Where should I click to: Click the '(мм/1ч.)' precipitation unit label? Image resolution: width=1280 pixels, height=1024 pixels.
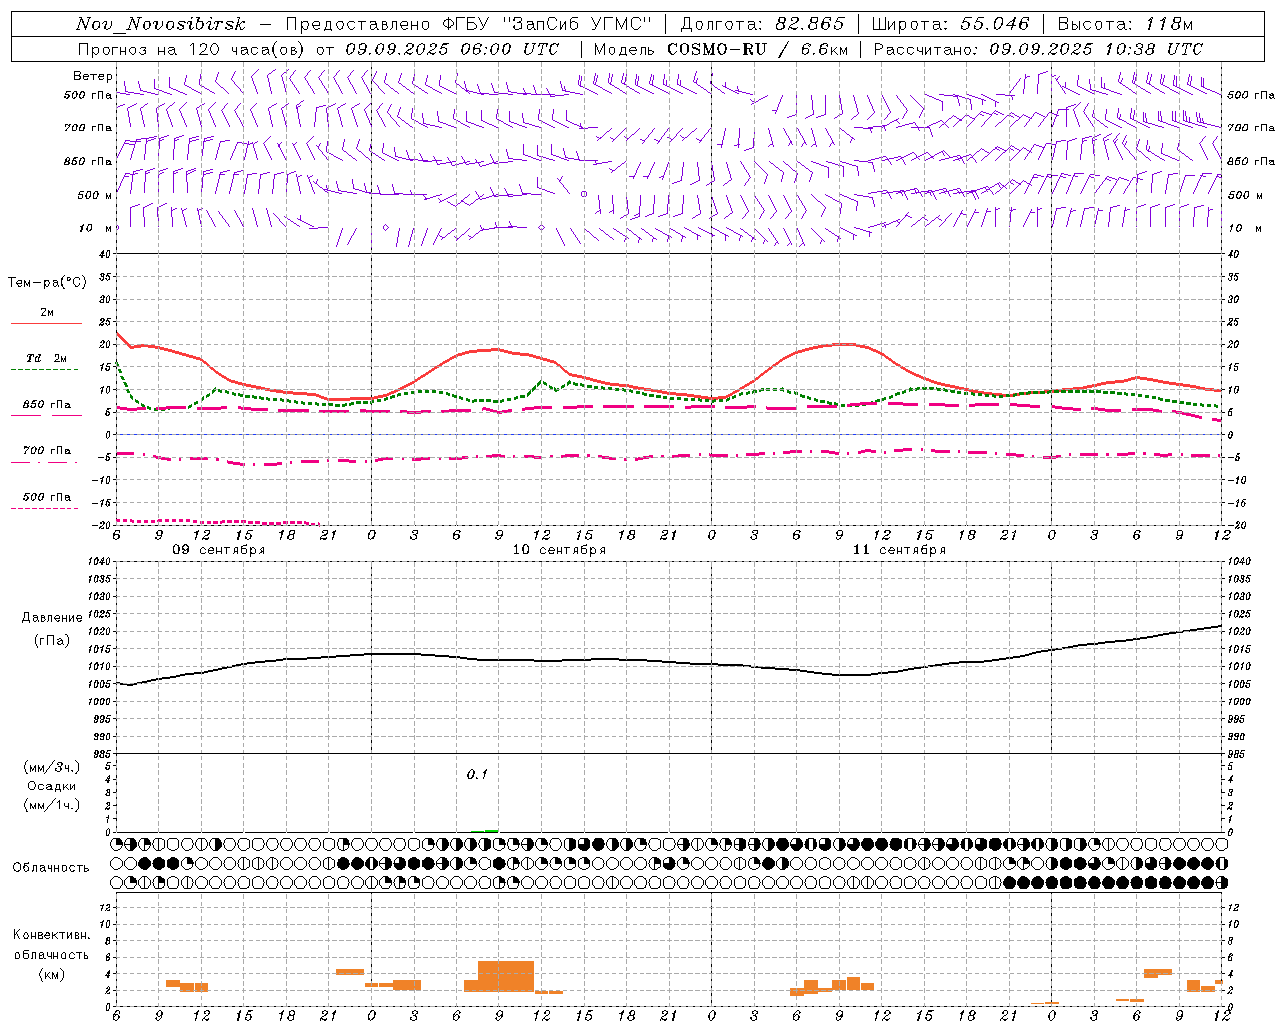pyautogui.click(x=52, y=805)
